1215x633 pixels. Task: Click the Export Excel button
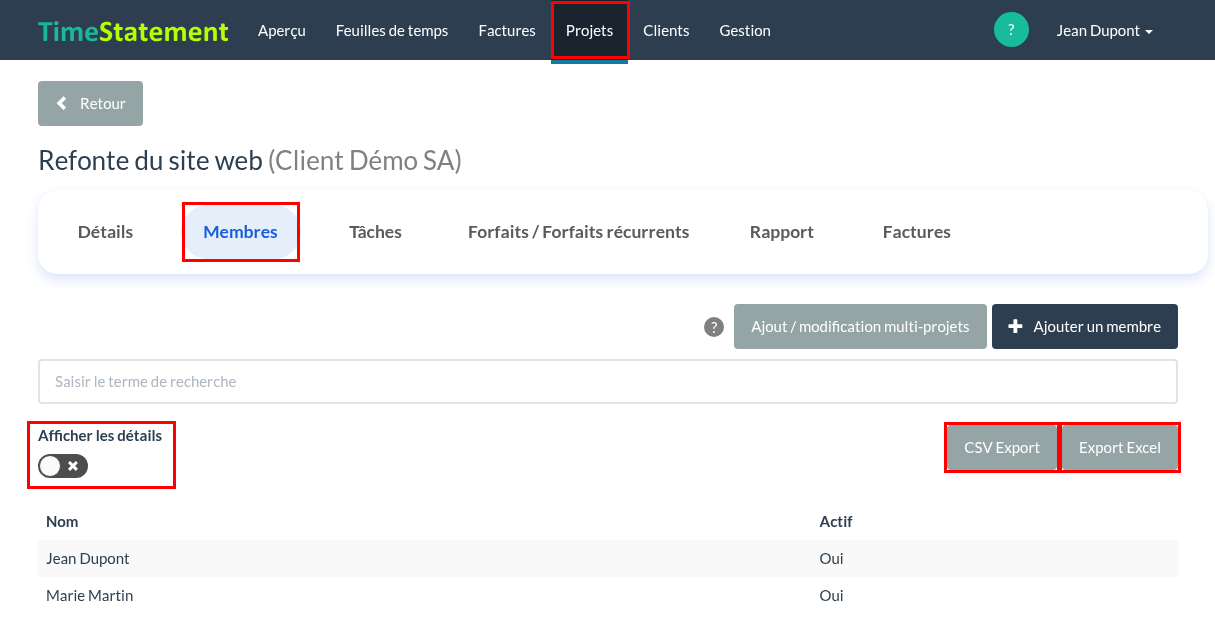click(1120, 448)
